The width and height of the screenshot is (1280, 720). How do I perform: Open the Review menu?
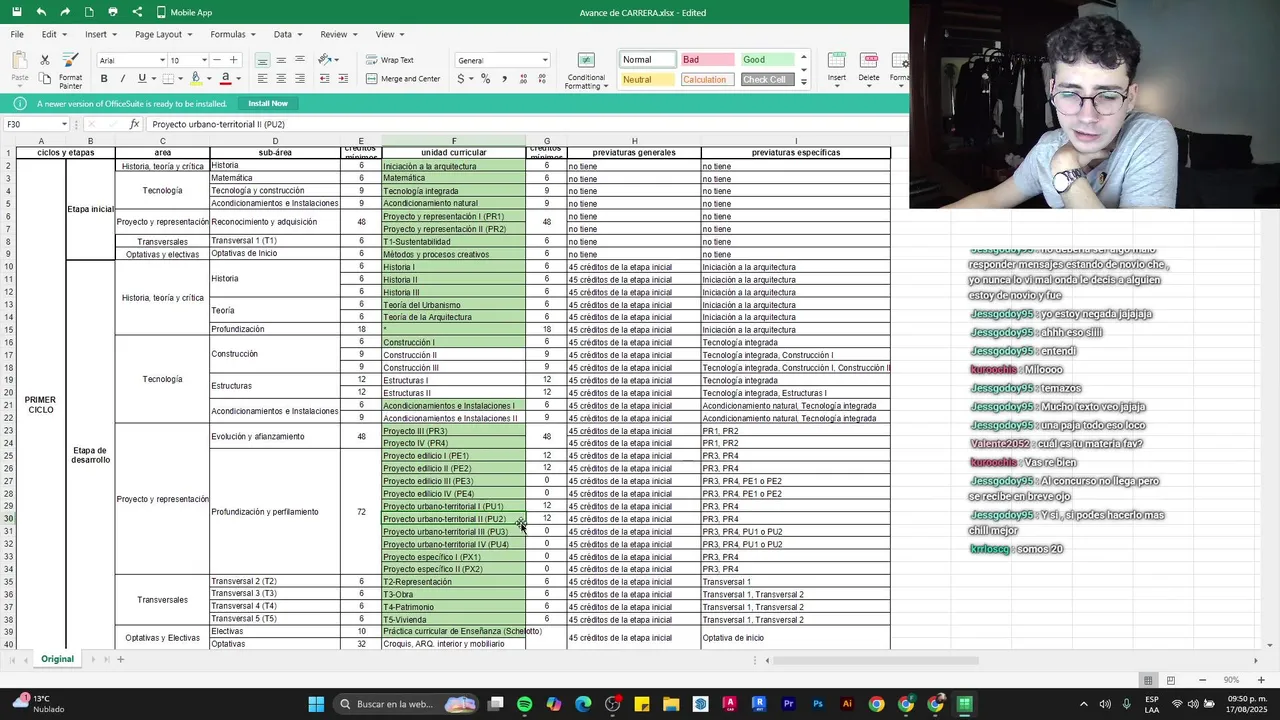[337, 34]
